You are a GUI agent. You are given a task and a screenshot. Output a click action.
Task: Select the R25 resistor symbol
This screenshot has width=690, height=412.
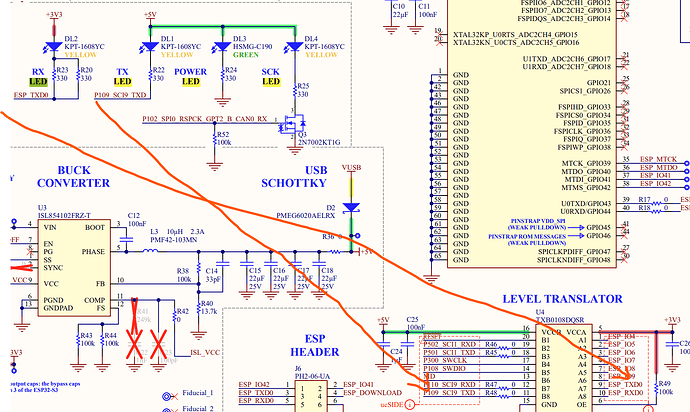pyautogui.click(x=295, y=91)
